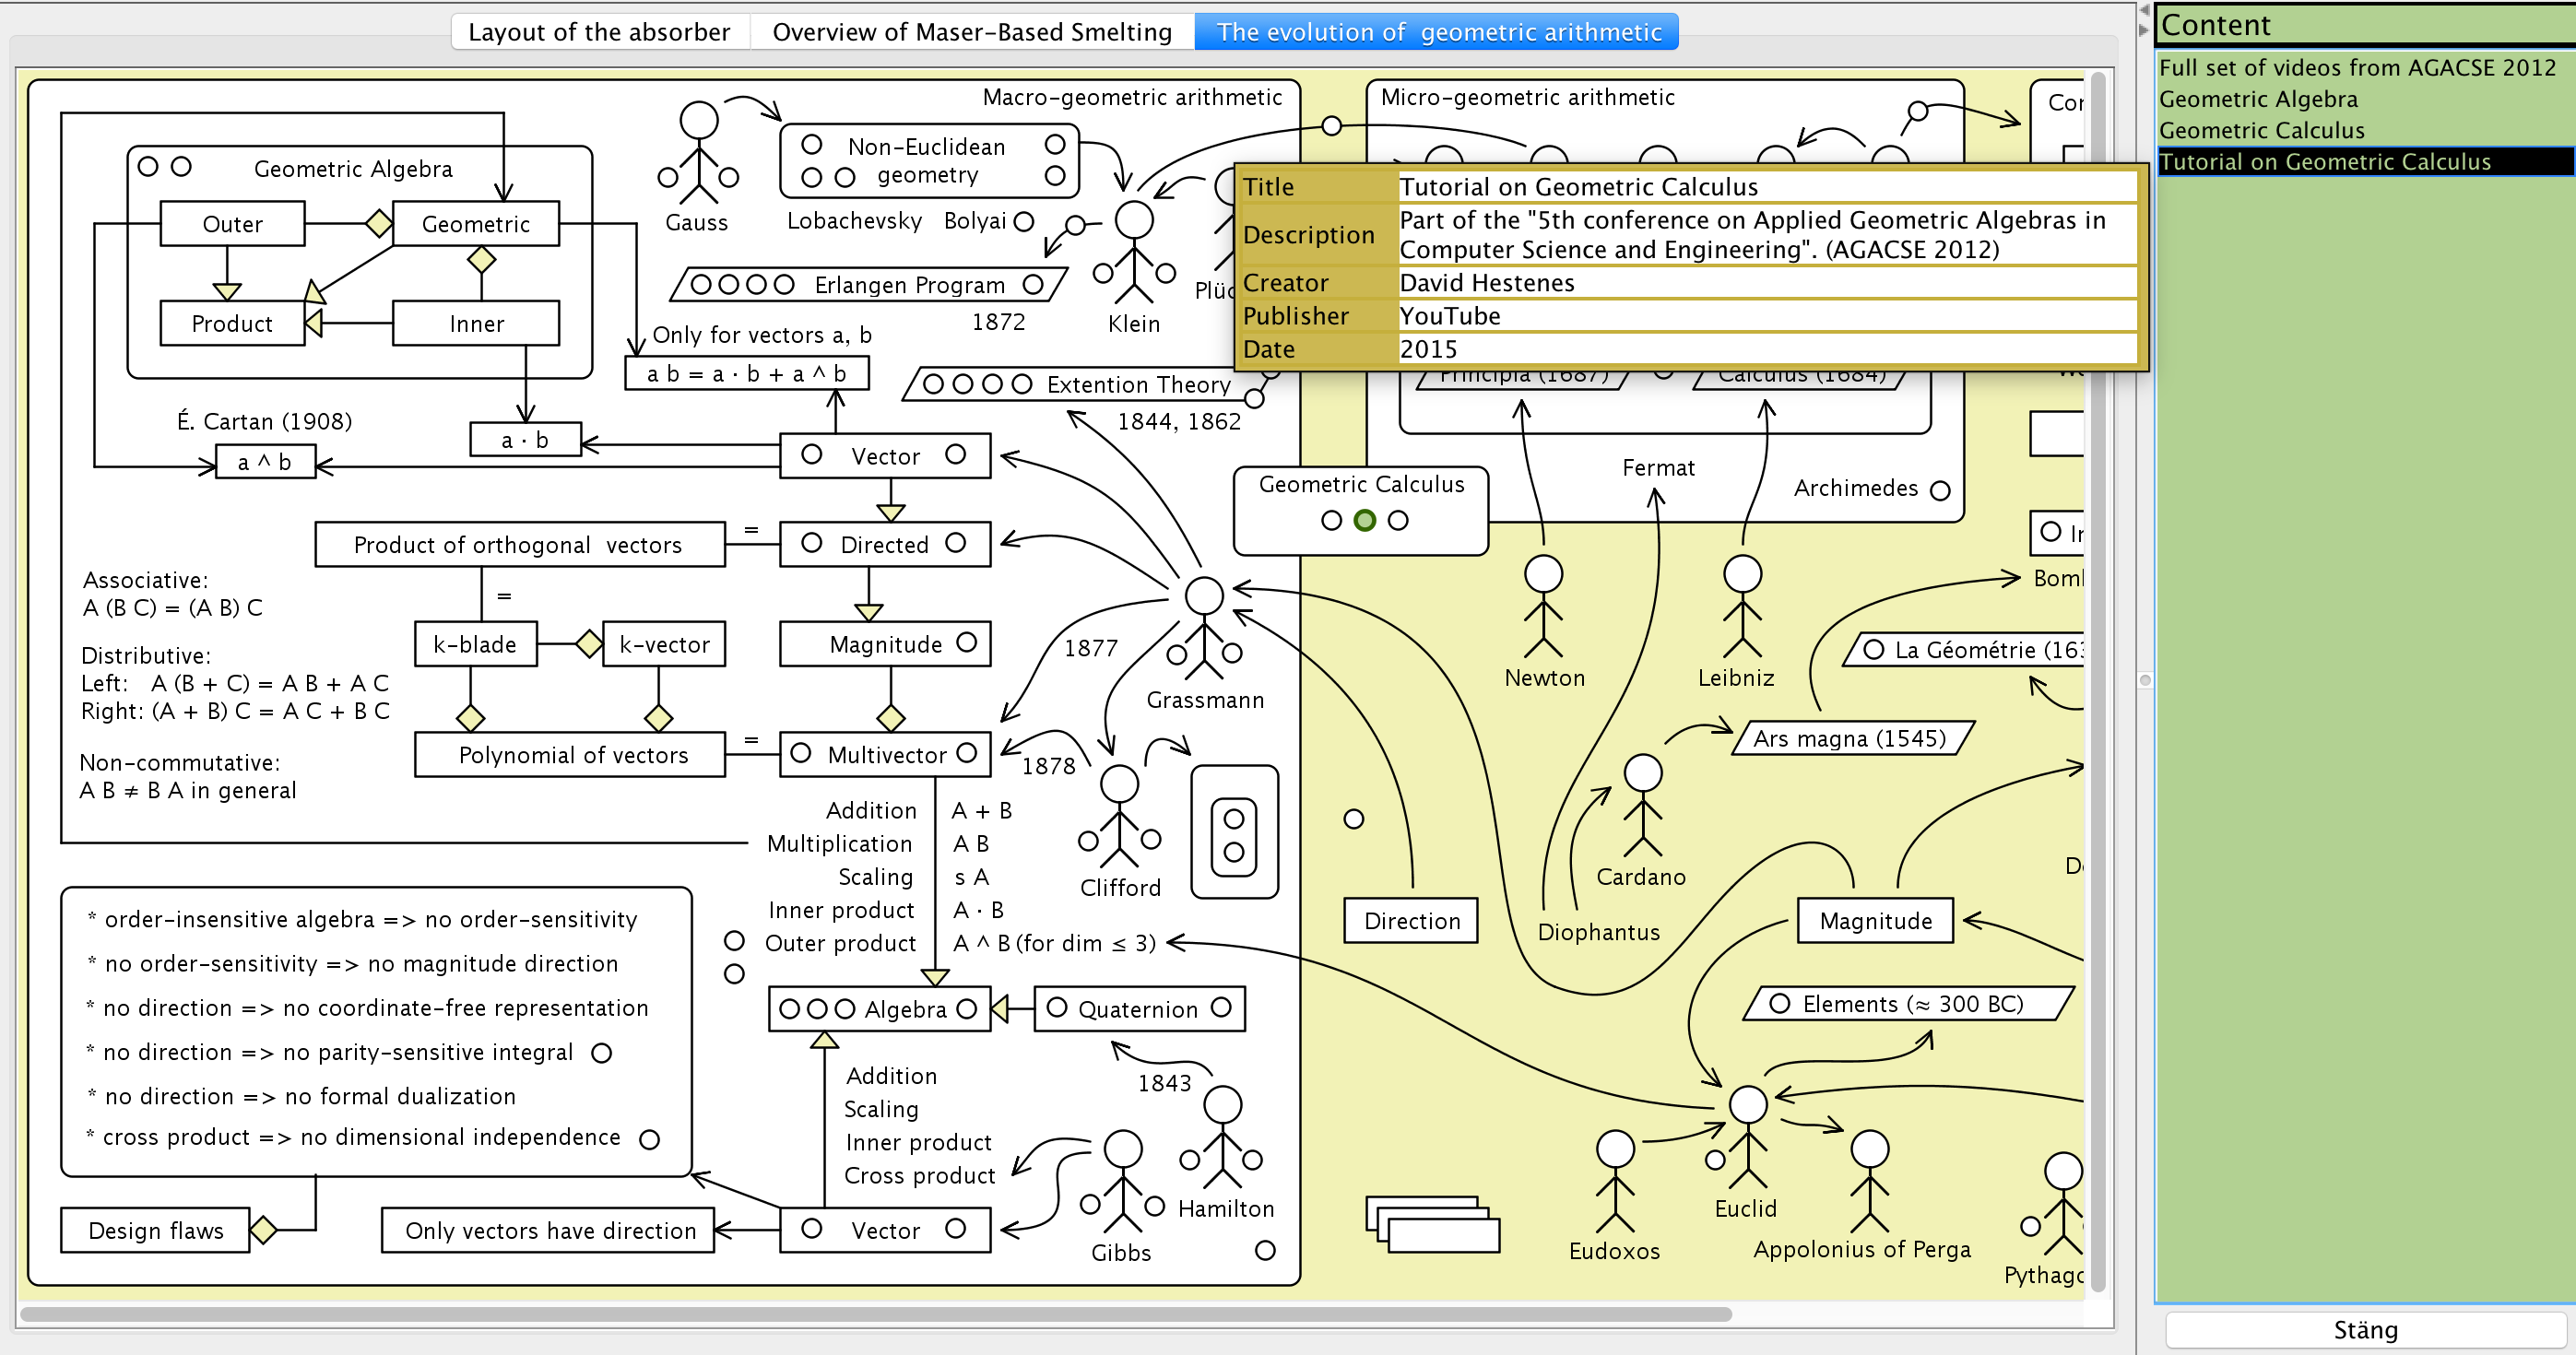The image size is (2576, 1355).
Task: Click the circle beside Bolyai
Action: tap(1023, 222)
